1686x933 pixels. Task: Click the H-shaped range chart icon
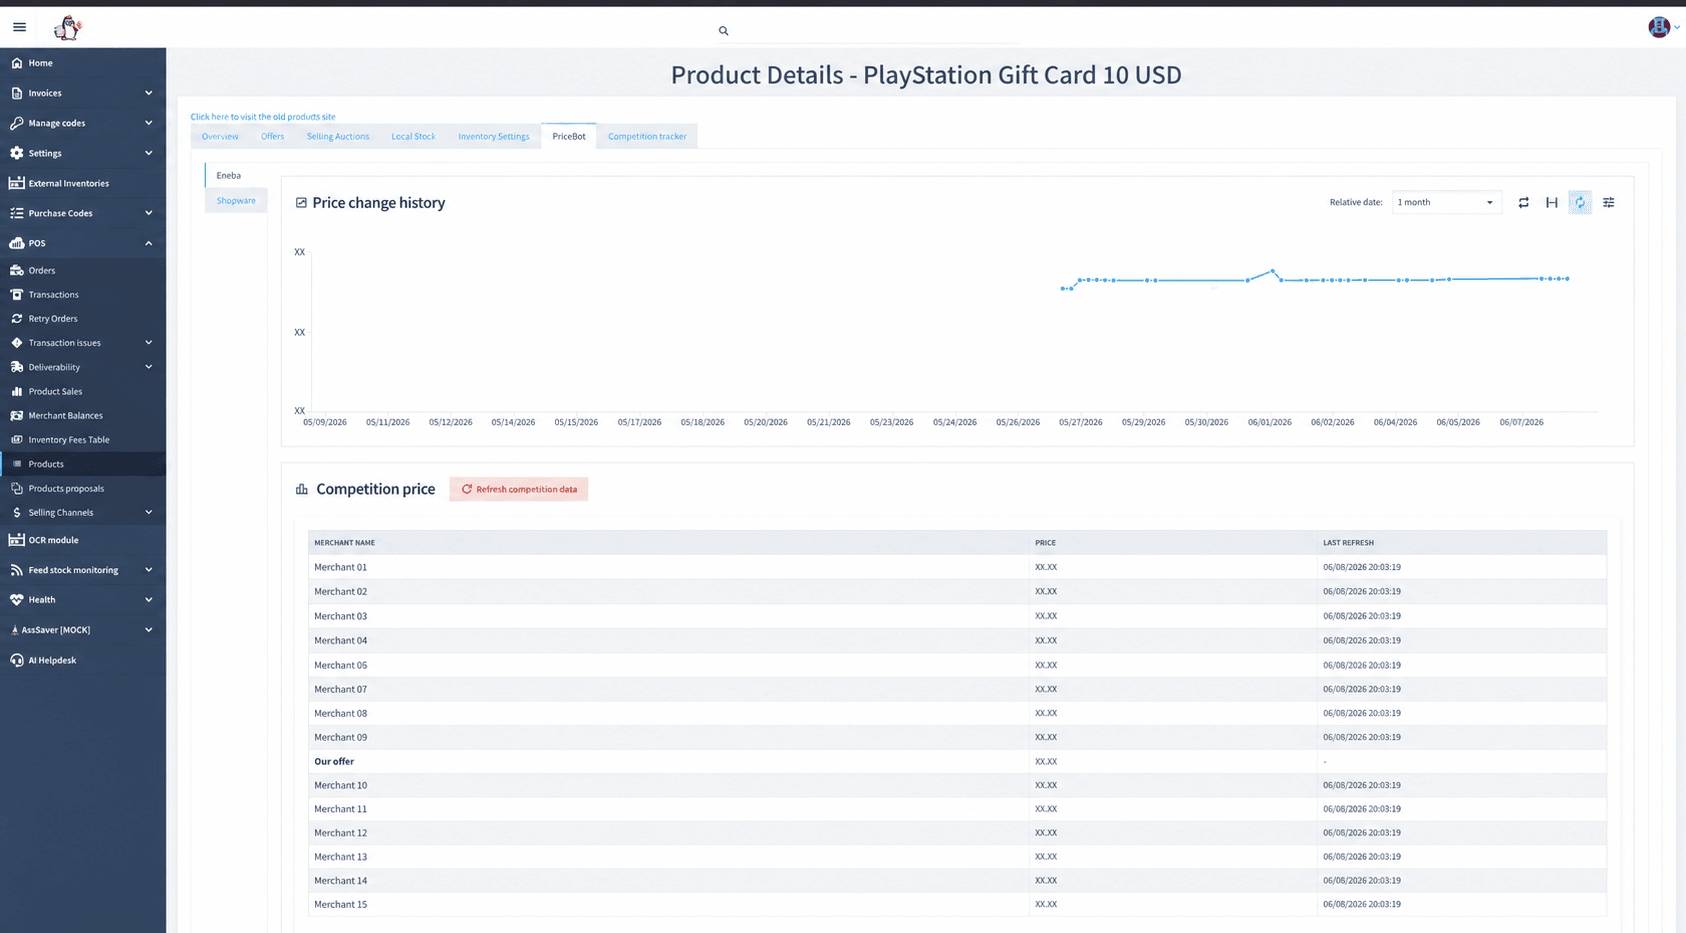coord(1551,203)
